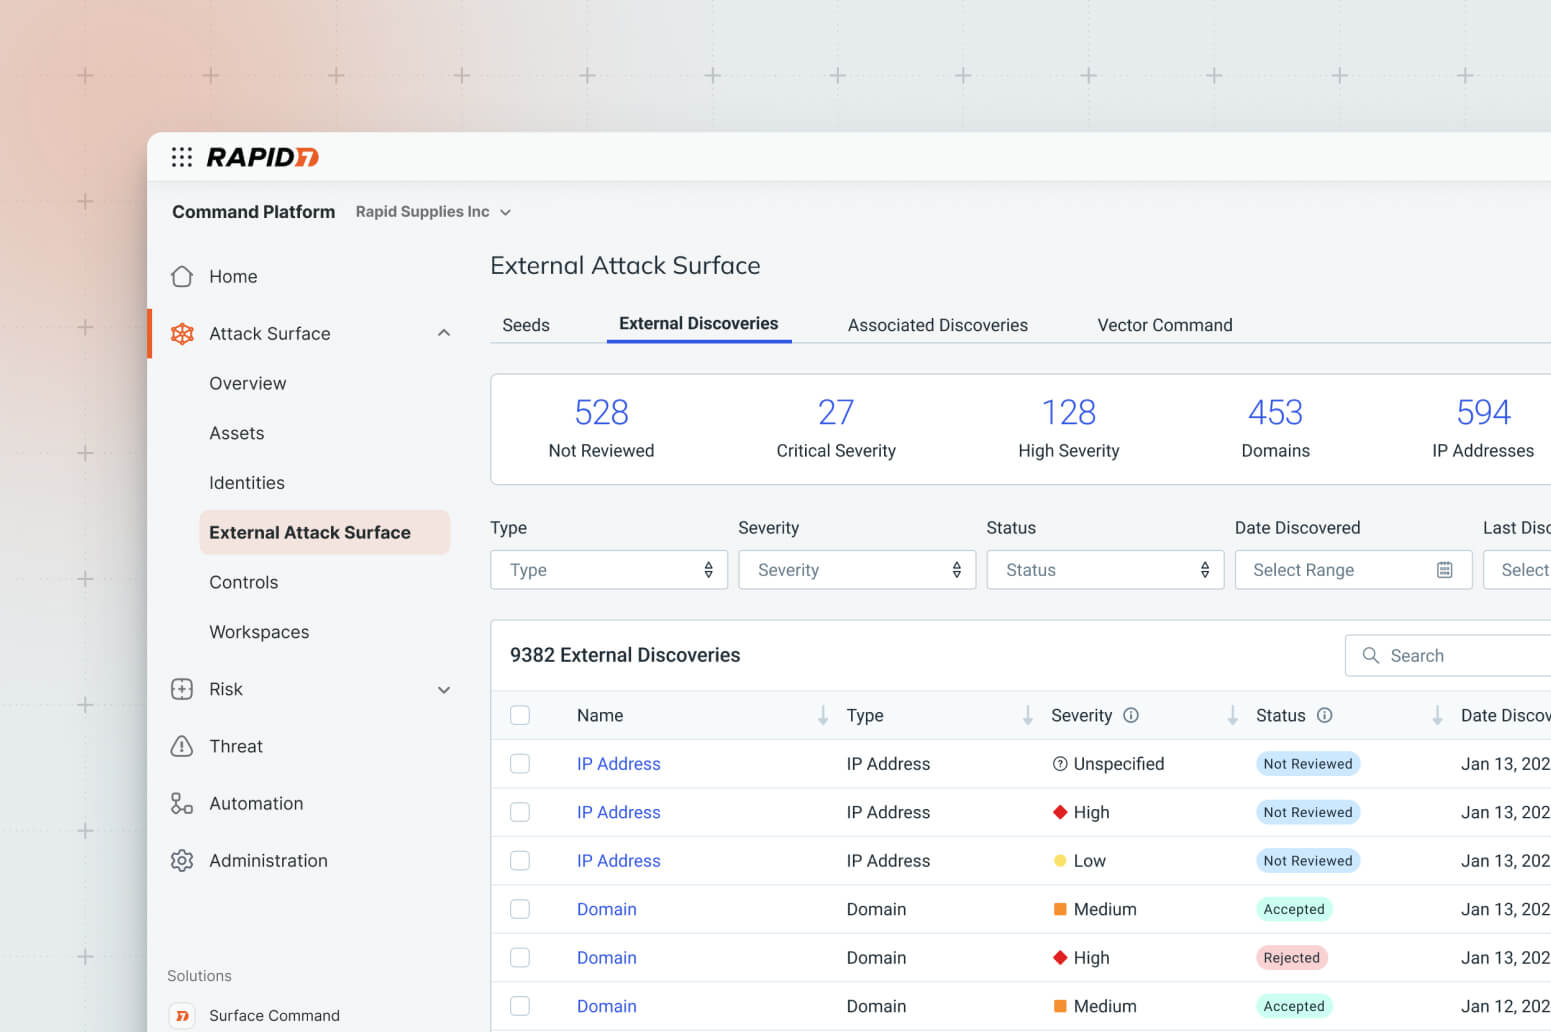Screen dimensions: 1551x1032
Task: Check the first IP Address row checkbox
Action: (520, 764)
